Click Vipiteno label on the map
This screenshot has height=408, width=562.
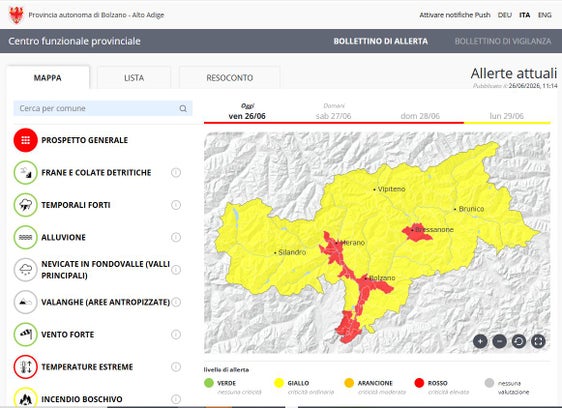(391, 189)
